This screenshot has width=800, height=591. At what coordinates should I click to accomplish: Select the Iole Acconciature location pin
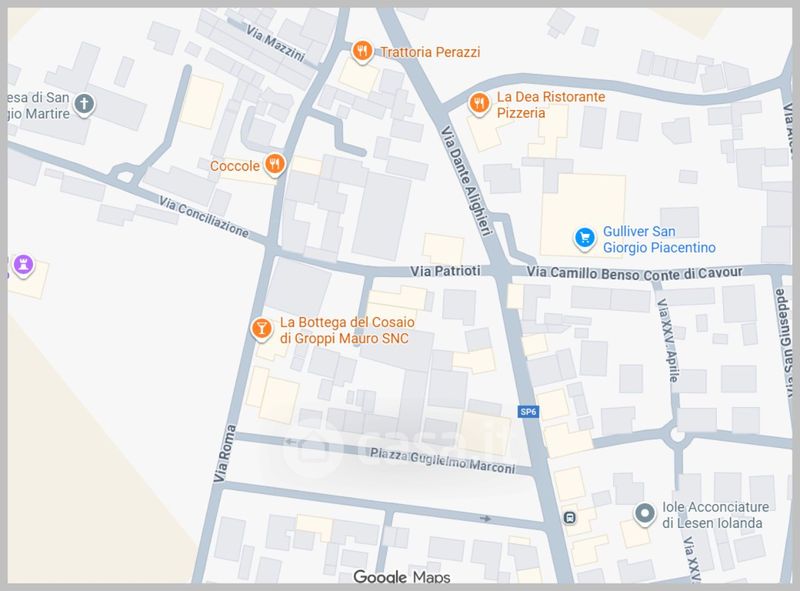(644, 514)
